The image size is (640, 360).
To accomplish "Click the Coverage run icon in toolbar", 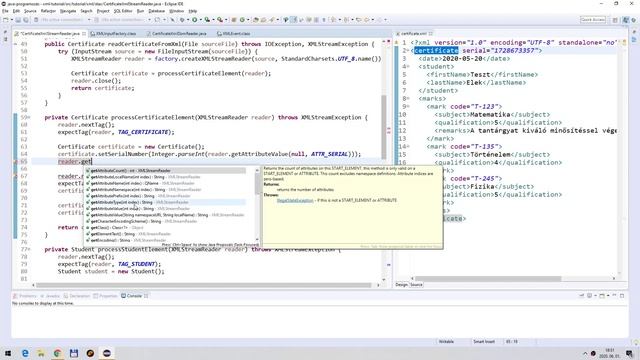I will 207,20.
